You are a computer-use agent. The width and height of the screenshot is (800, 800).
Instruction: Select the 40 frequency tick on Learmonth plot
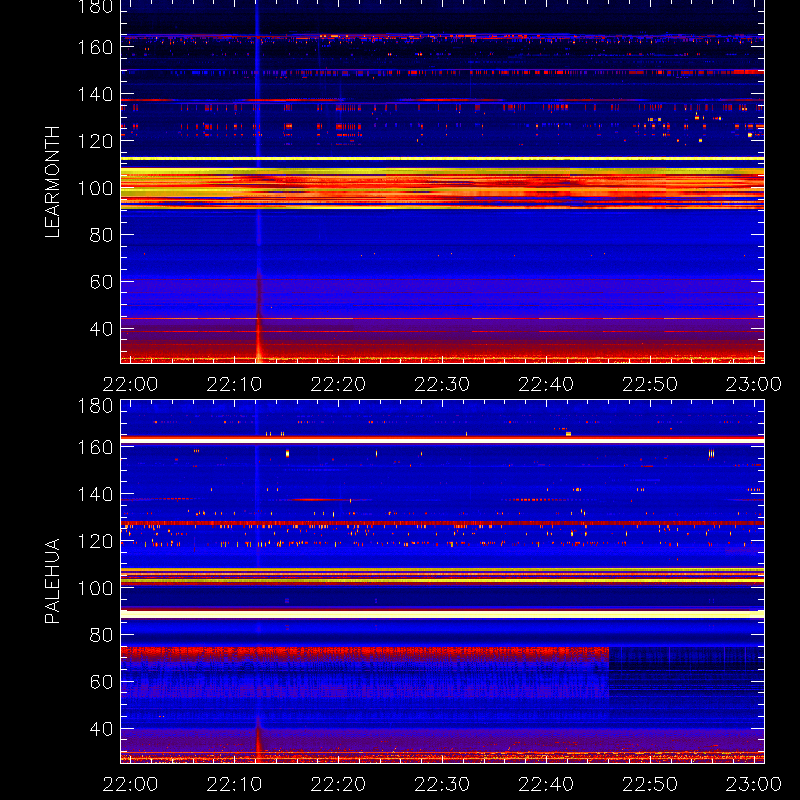[101, 329]
